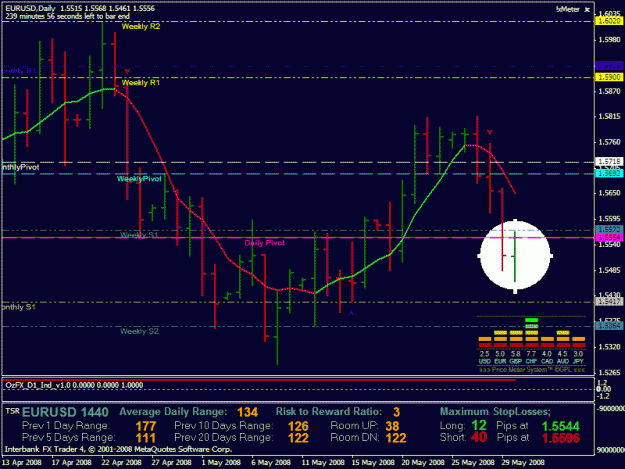Viewport: 625px width, 469px height.
Task: Select the red down-arrow signal above 25 May bars
Action: coord(490,132)
